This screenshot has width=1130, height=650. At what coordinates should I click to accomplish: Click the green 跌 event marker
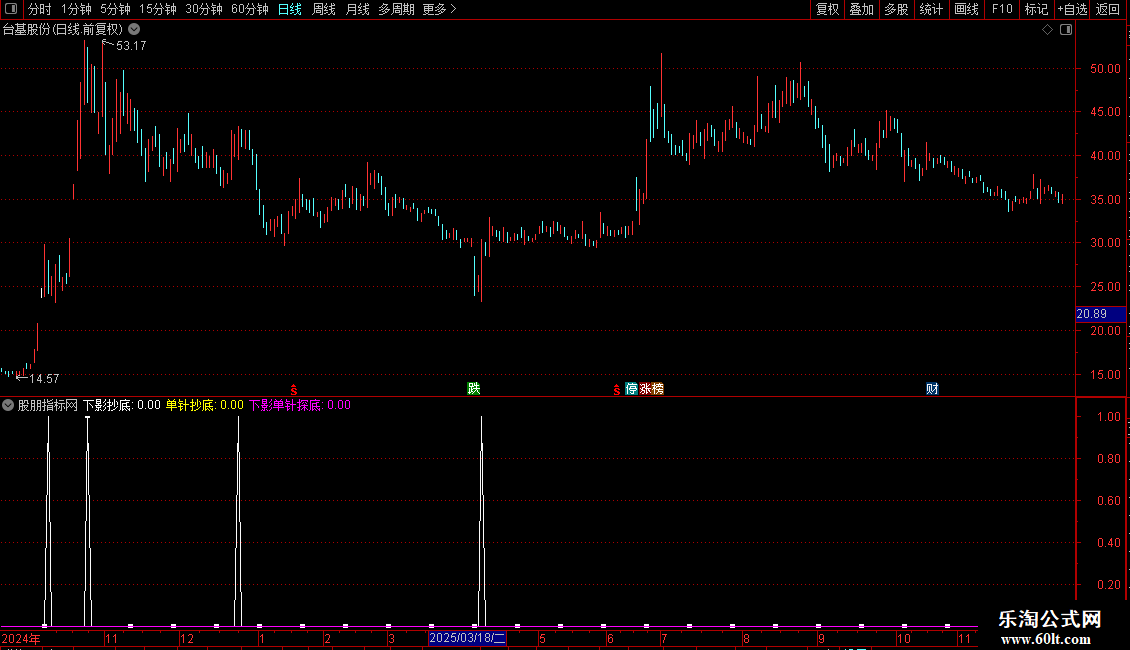(x=473, y=388)
